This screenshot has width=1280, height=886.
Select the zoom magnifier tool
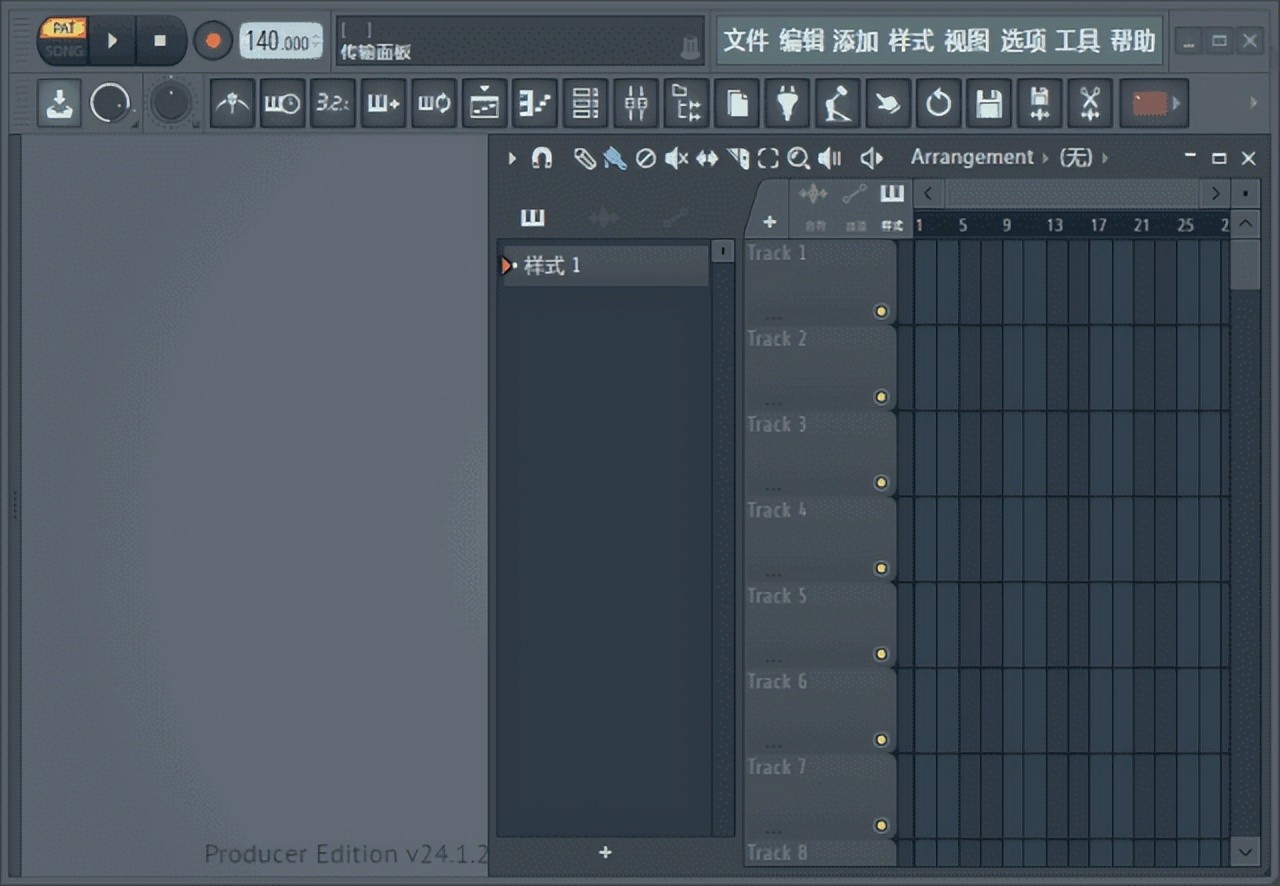[x=798, y=158]
